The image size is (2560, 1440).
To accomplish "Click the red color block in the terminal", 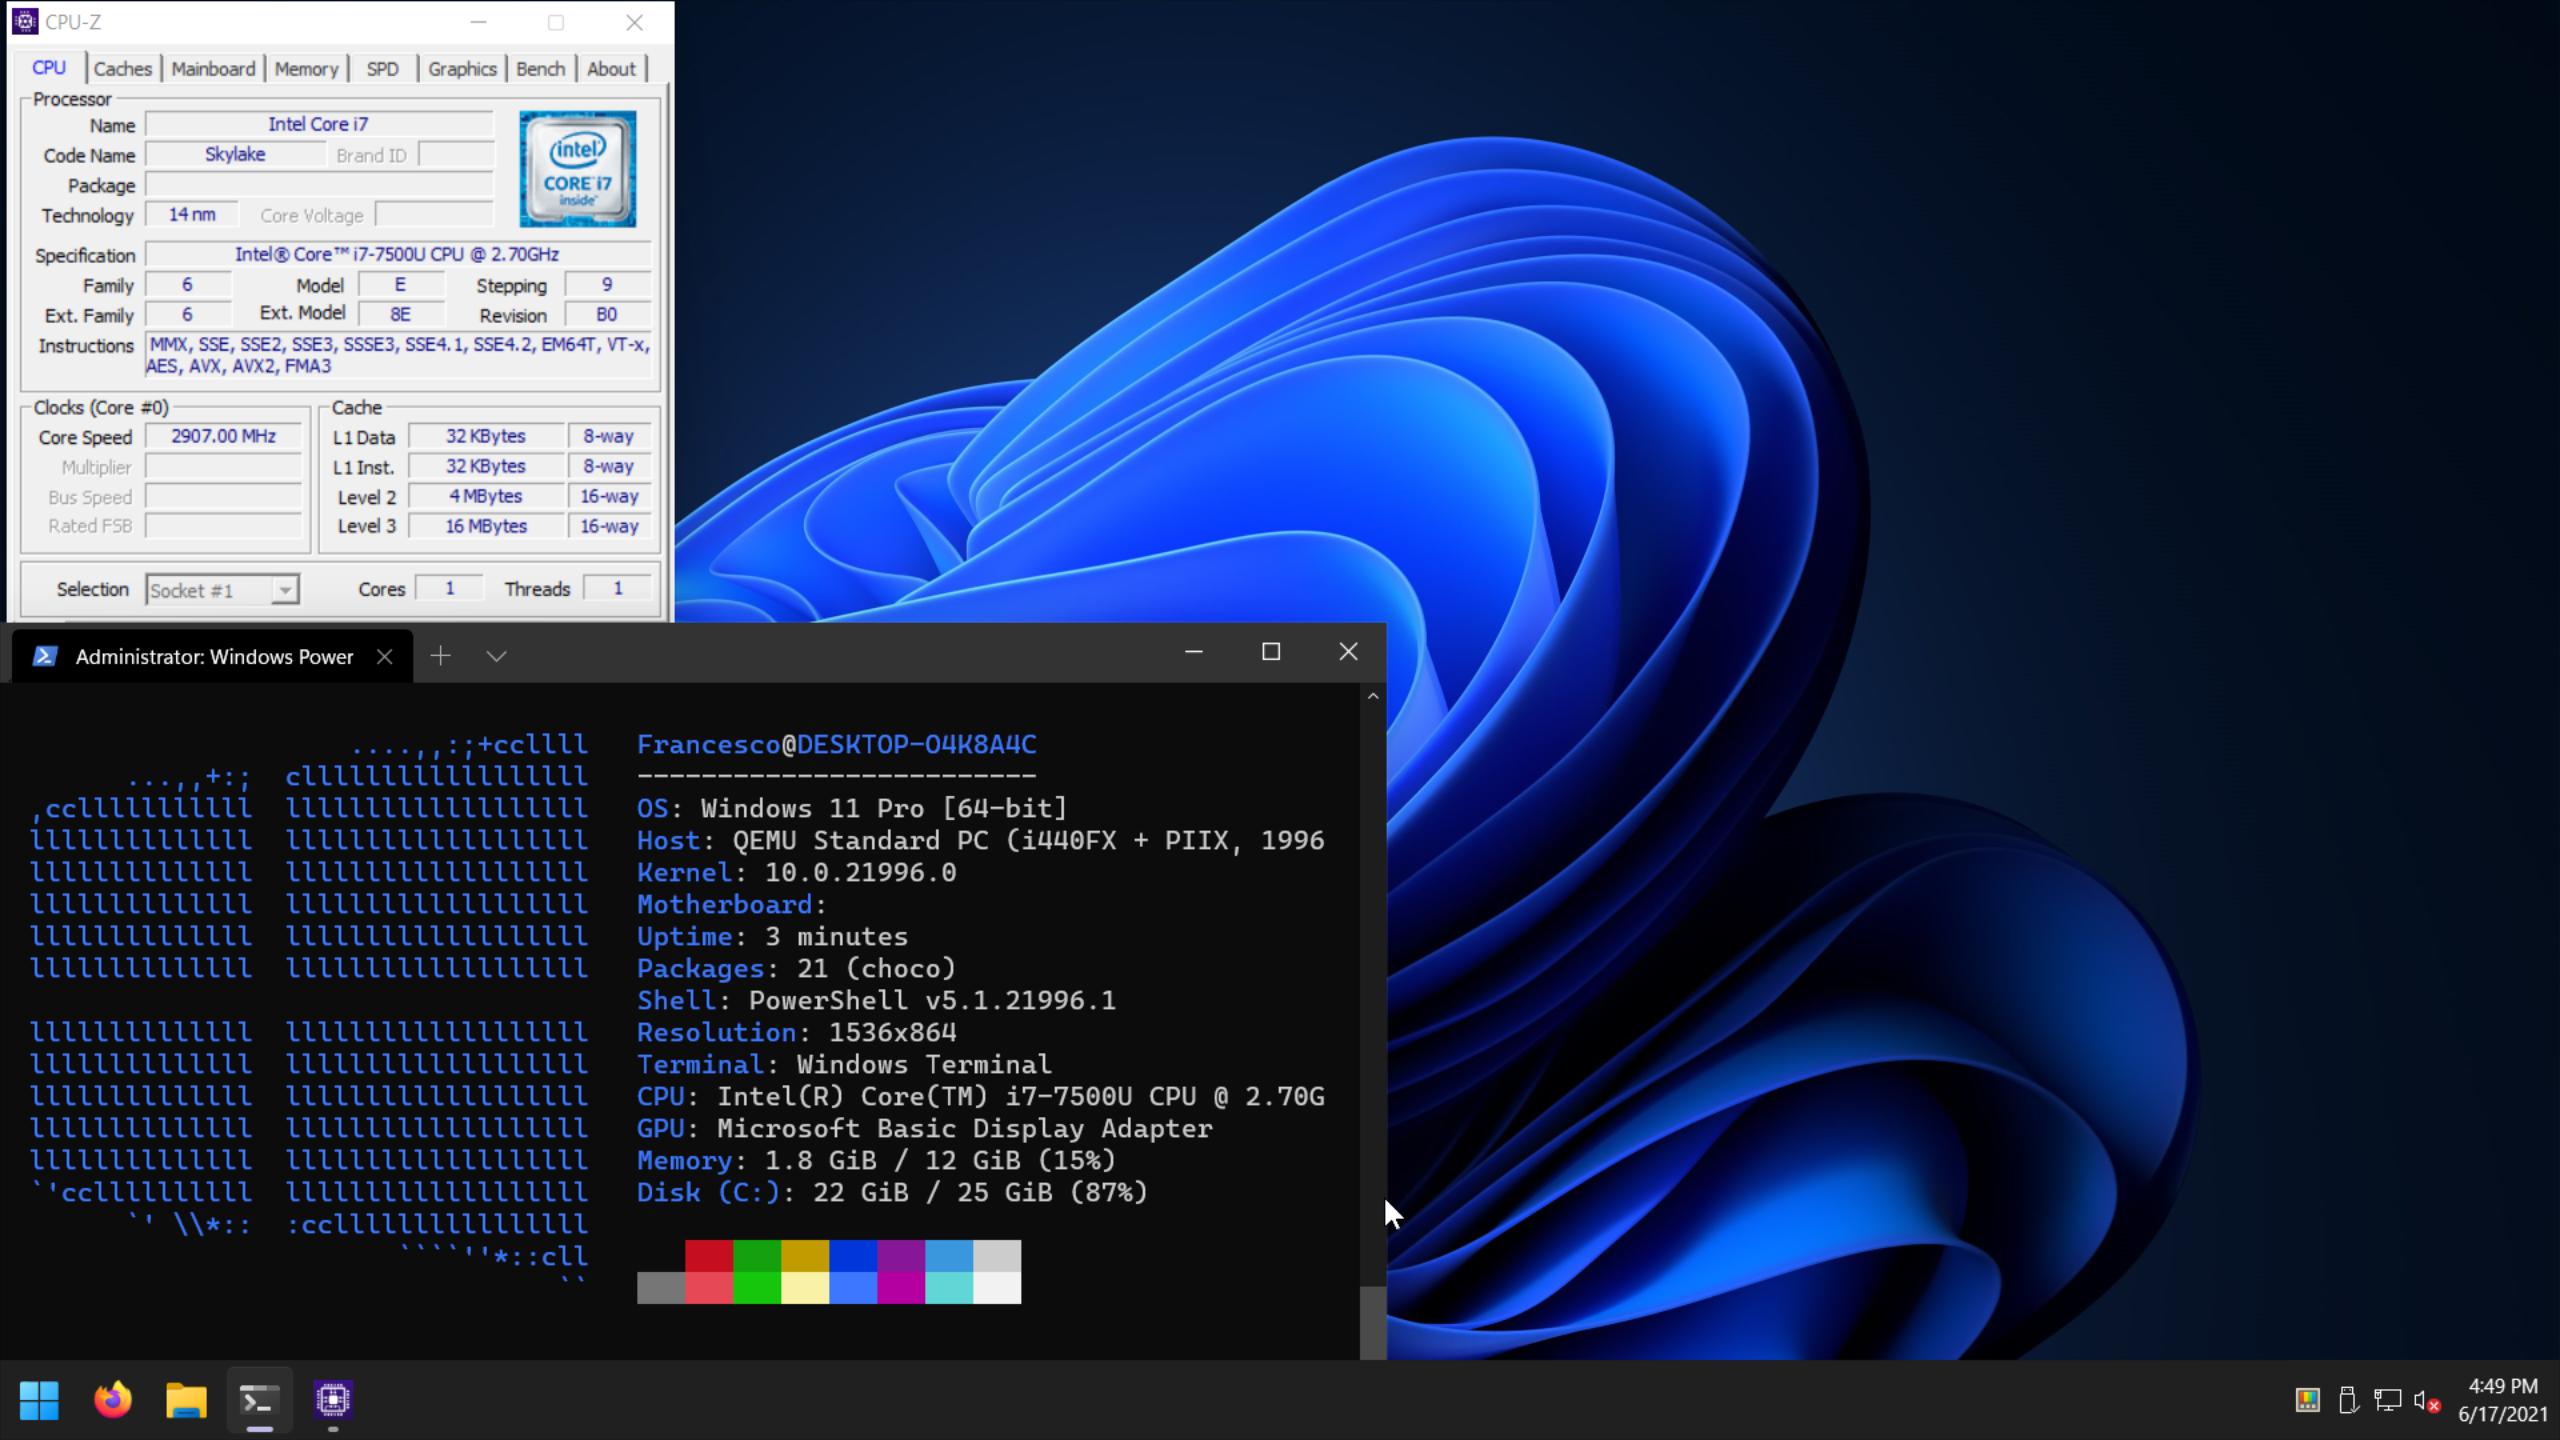I will (x=709, y=1256).
